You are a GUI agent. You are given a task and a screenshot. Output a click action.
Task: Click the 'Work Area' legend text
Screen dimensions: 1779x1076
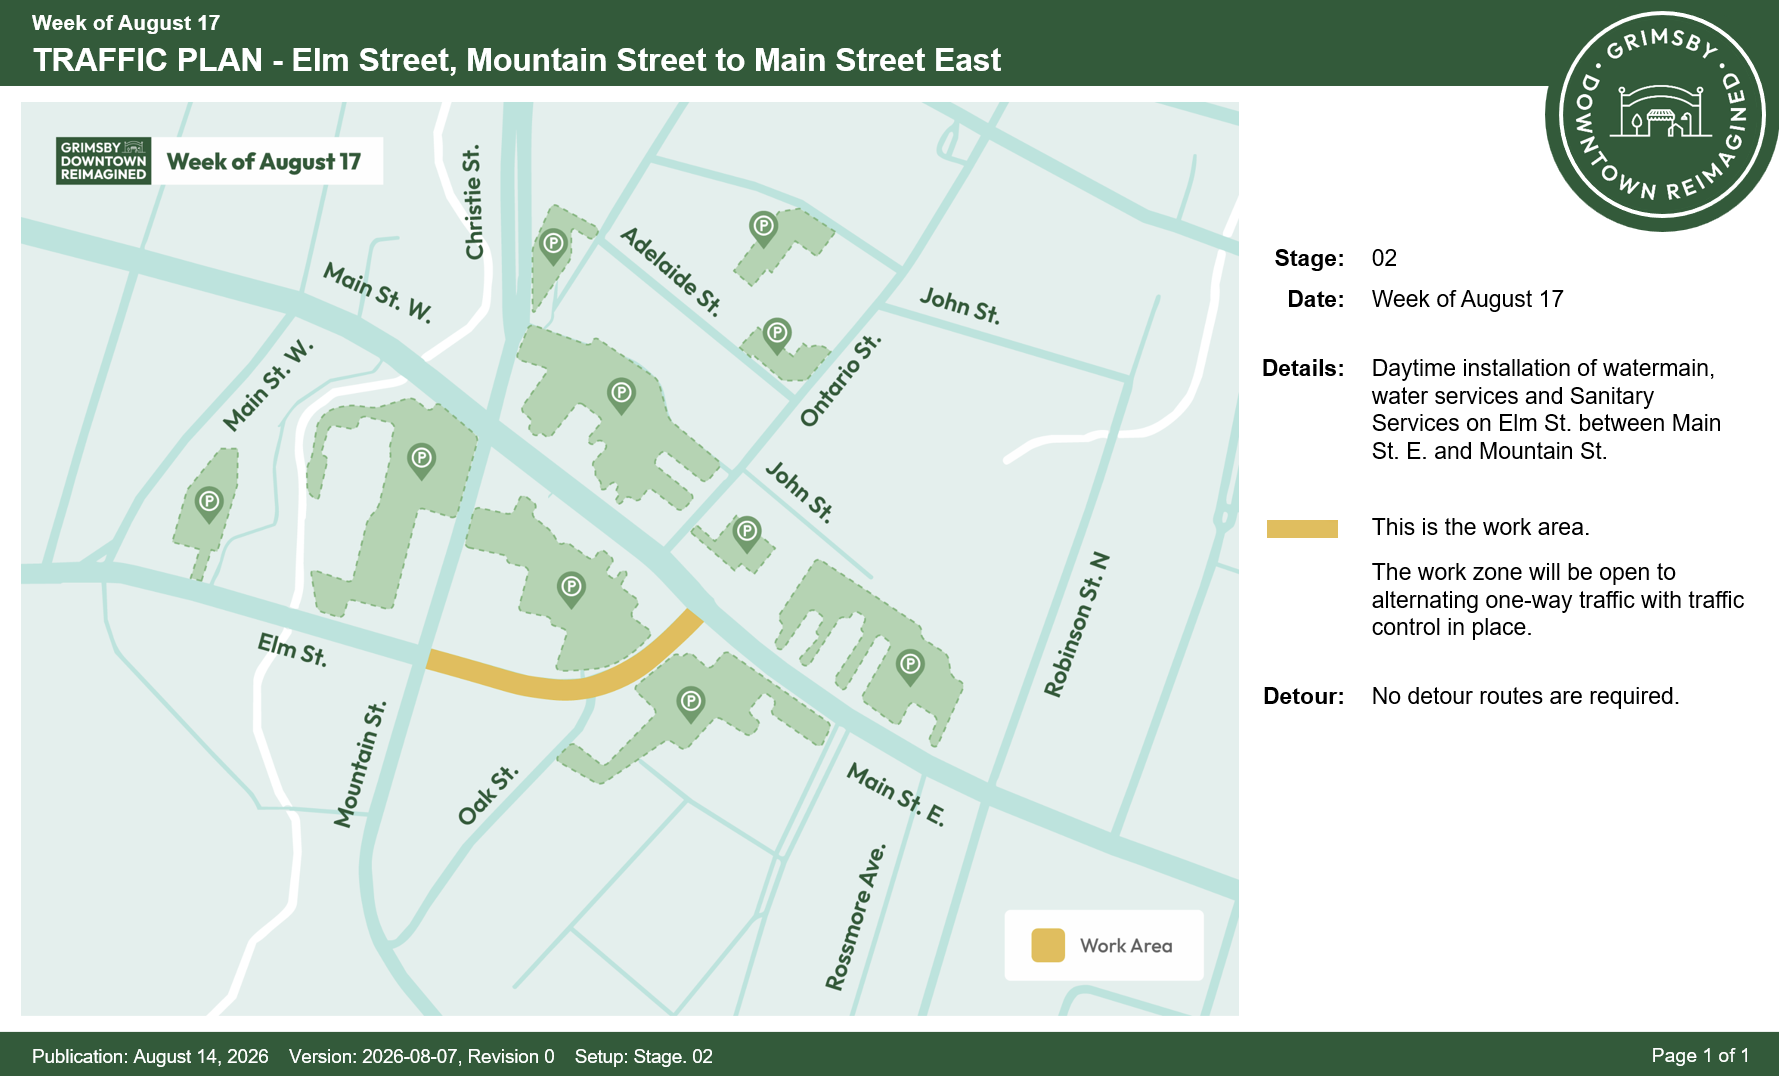click(1126, 946)
